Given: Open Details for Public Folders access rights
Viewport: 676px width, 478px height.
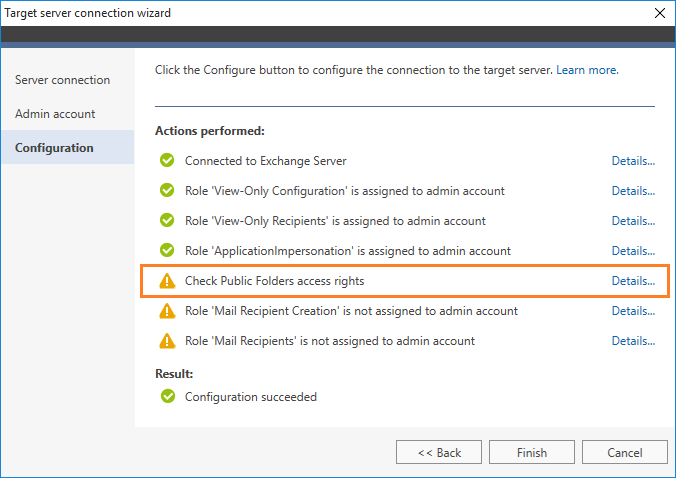Looking at the screenshot, I should coord(633,281).
